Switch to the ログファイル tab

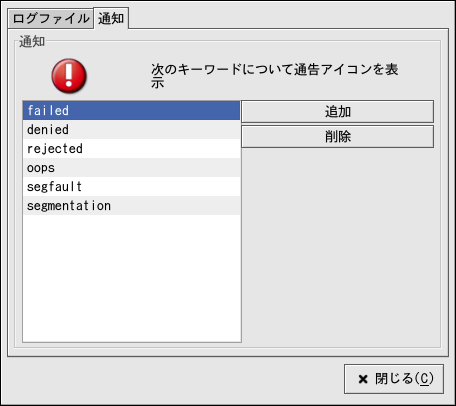(51, 19)
